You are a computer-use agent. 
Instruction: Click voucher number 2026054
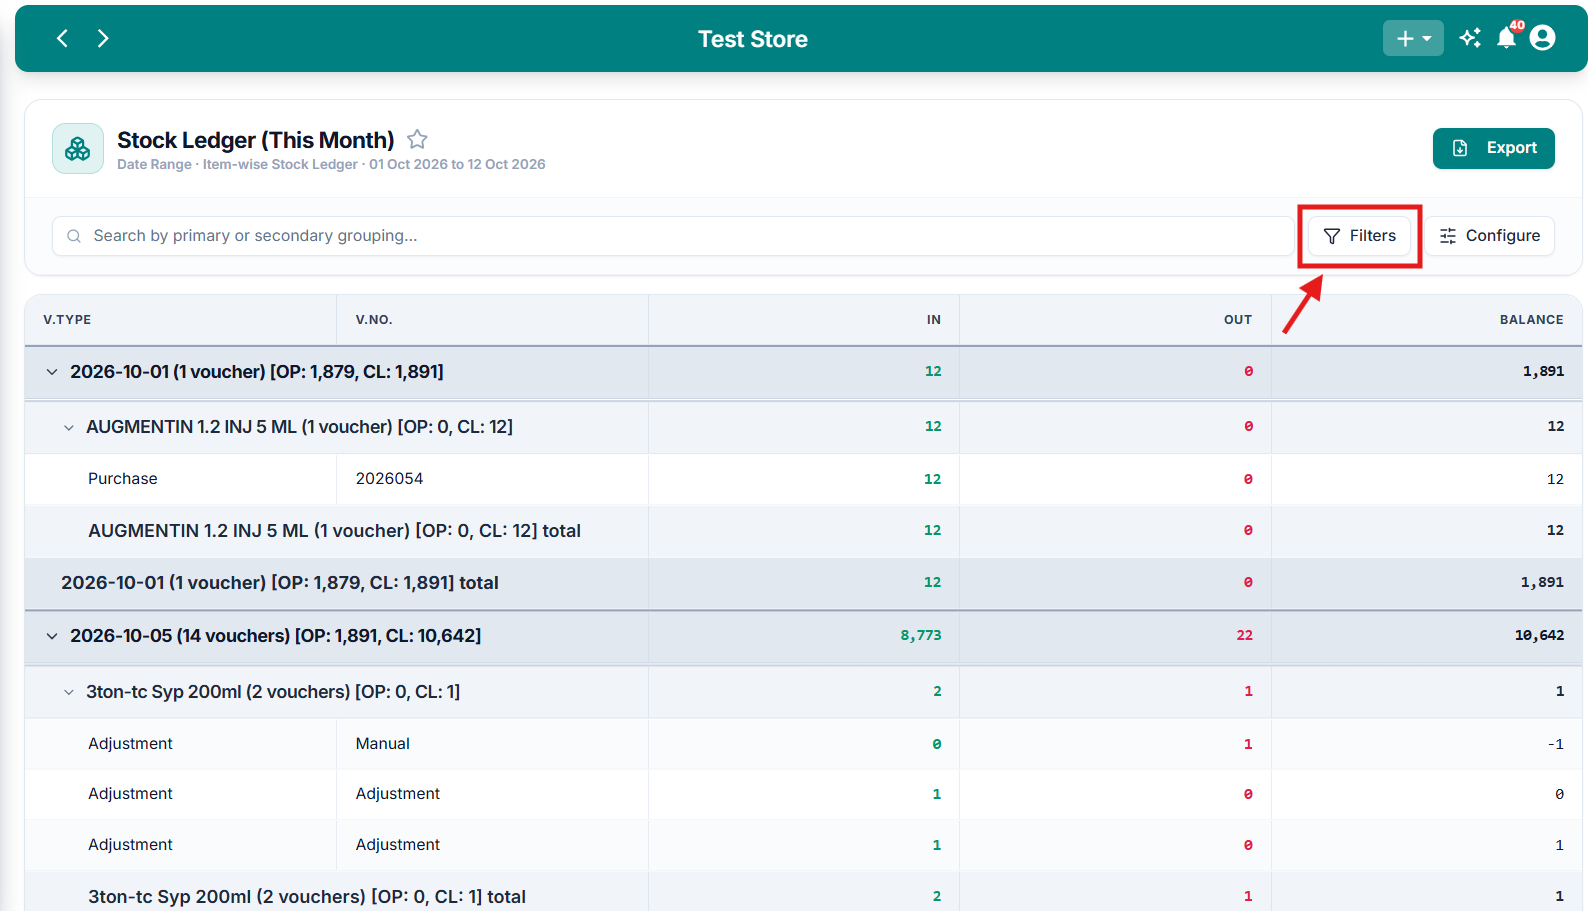click(x=389, y=479)
